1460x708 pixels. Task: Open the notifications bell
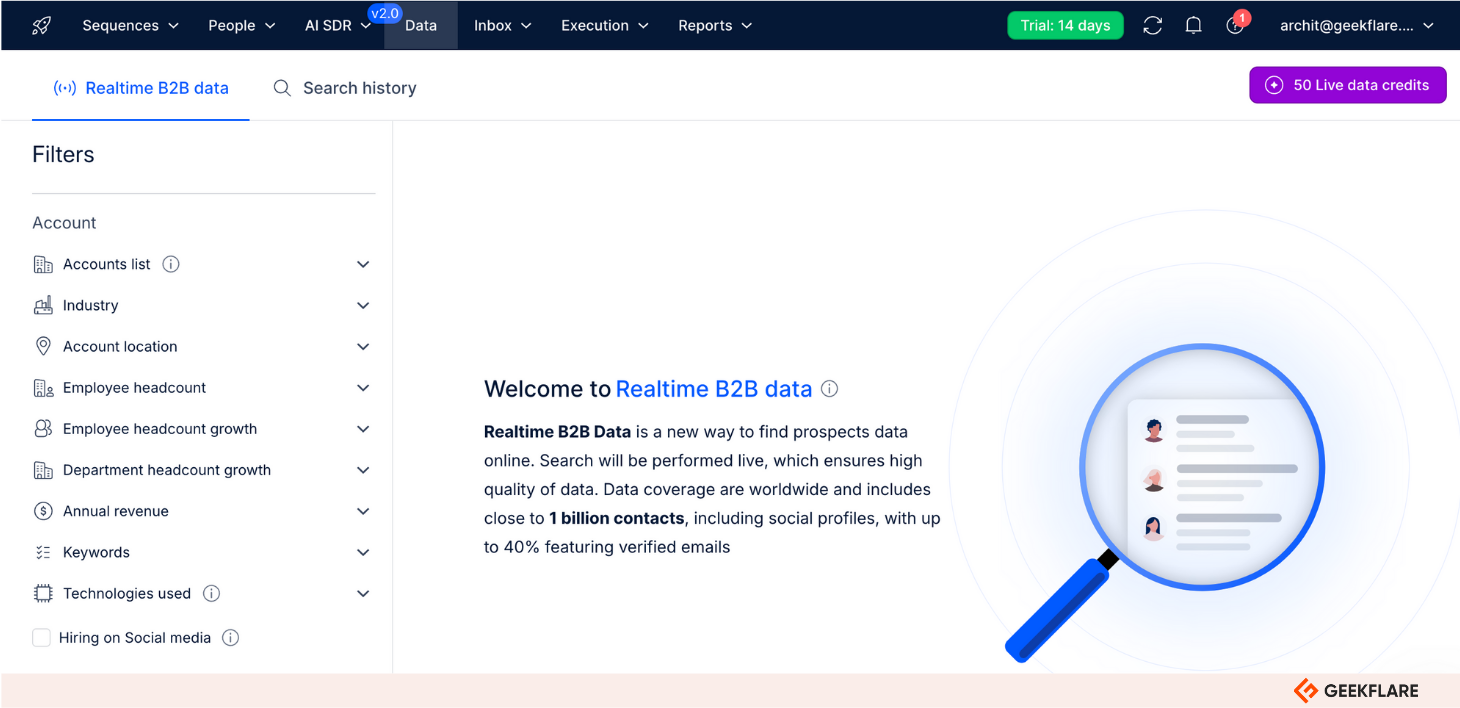[1193, 26]
